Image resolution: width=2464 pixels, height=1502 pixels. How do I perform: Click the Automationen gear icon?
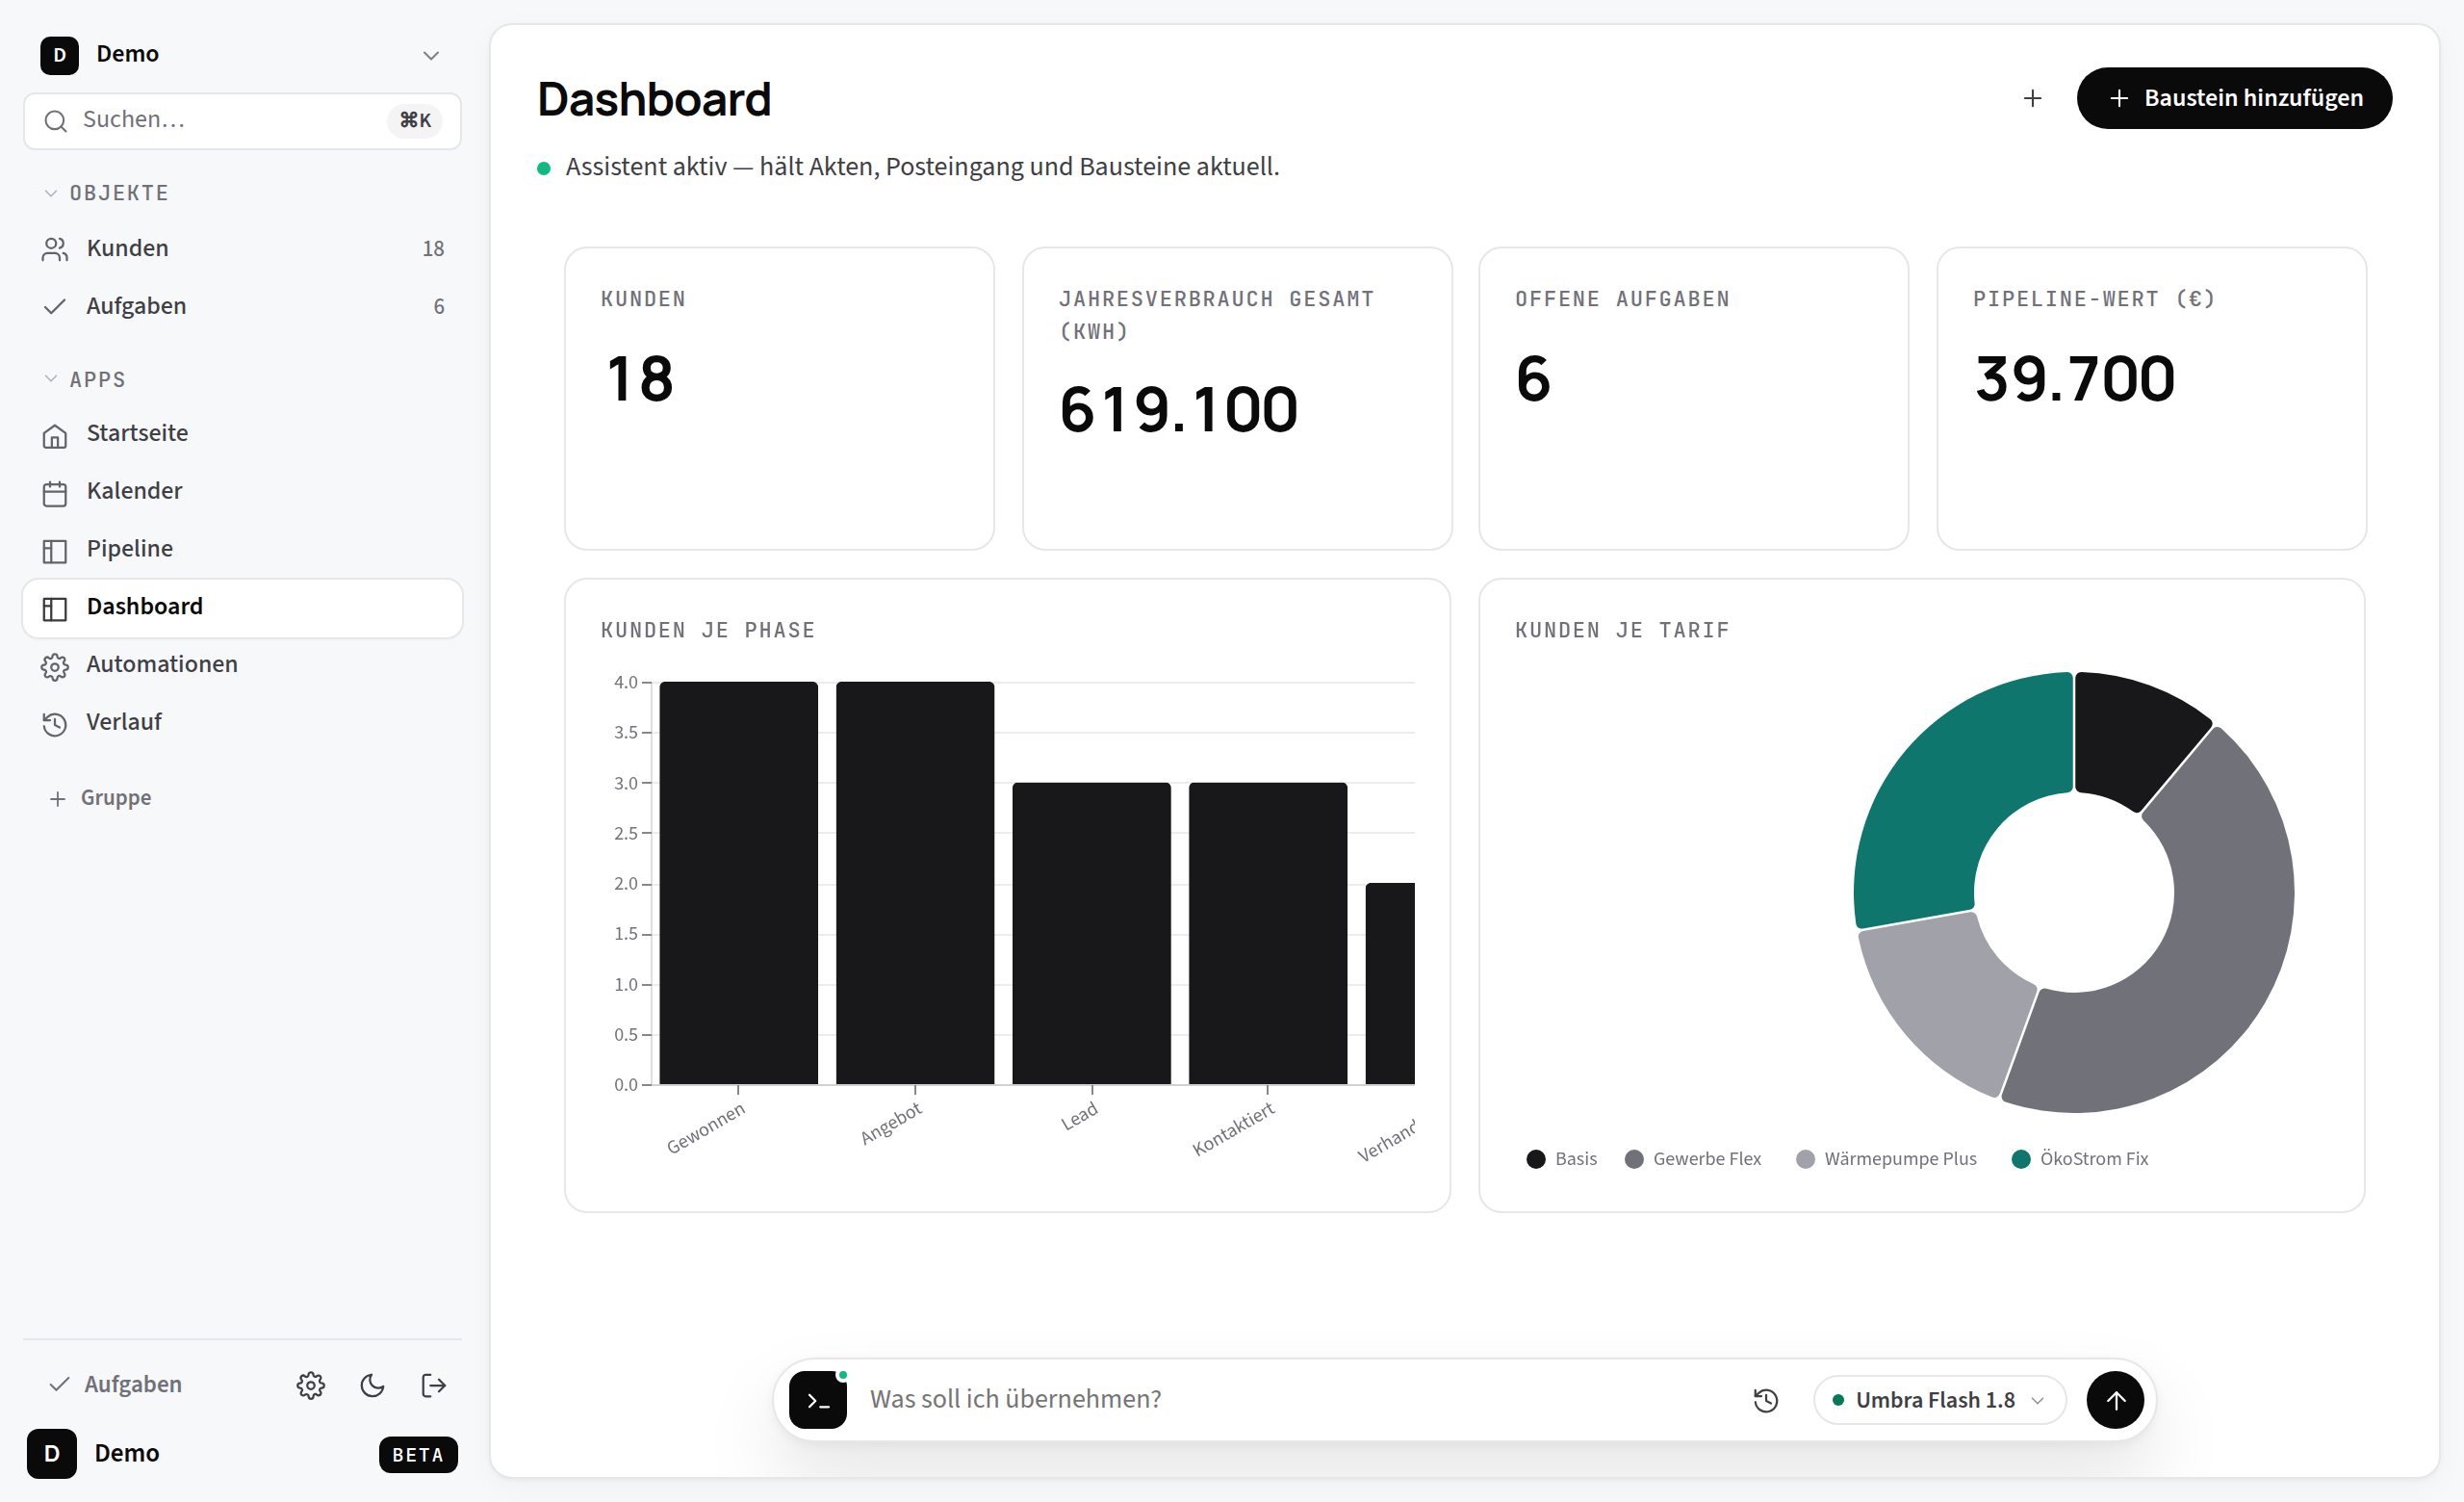(55, 667)
